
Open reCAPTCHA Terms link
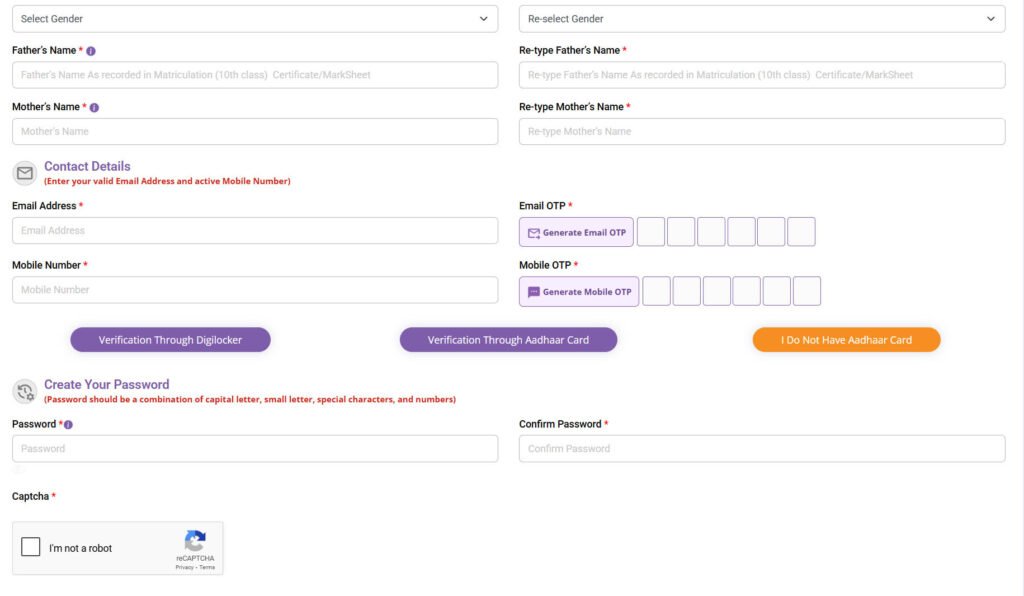click(207, 567)
